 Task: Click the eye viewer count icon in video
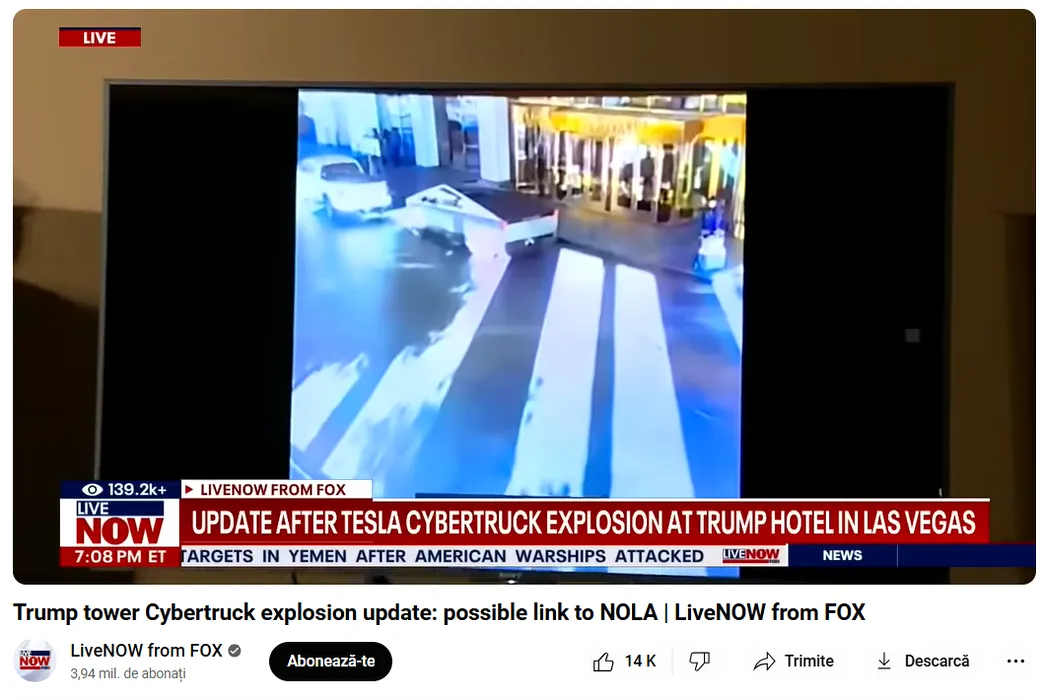click(92, 490)
